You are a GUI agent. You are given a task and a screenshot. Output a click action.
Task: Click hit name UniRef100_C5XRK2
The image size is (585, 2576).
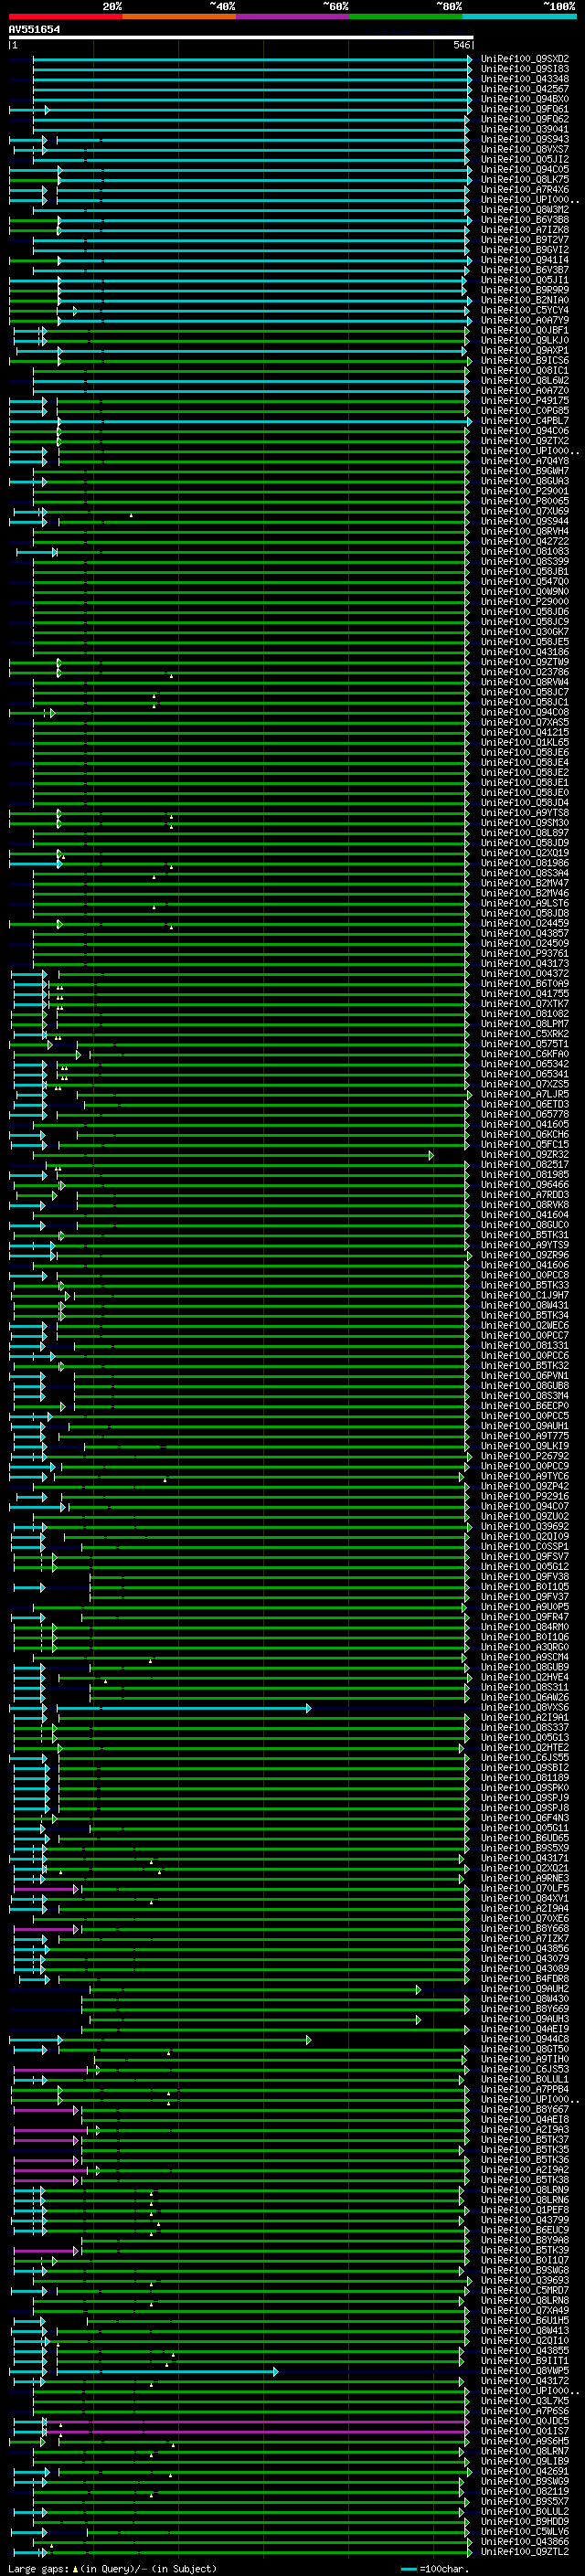[x=525, y=1034]
